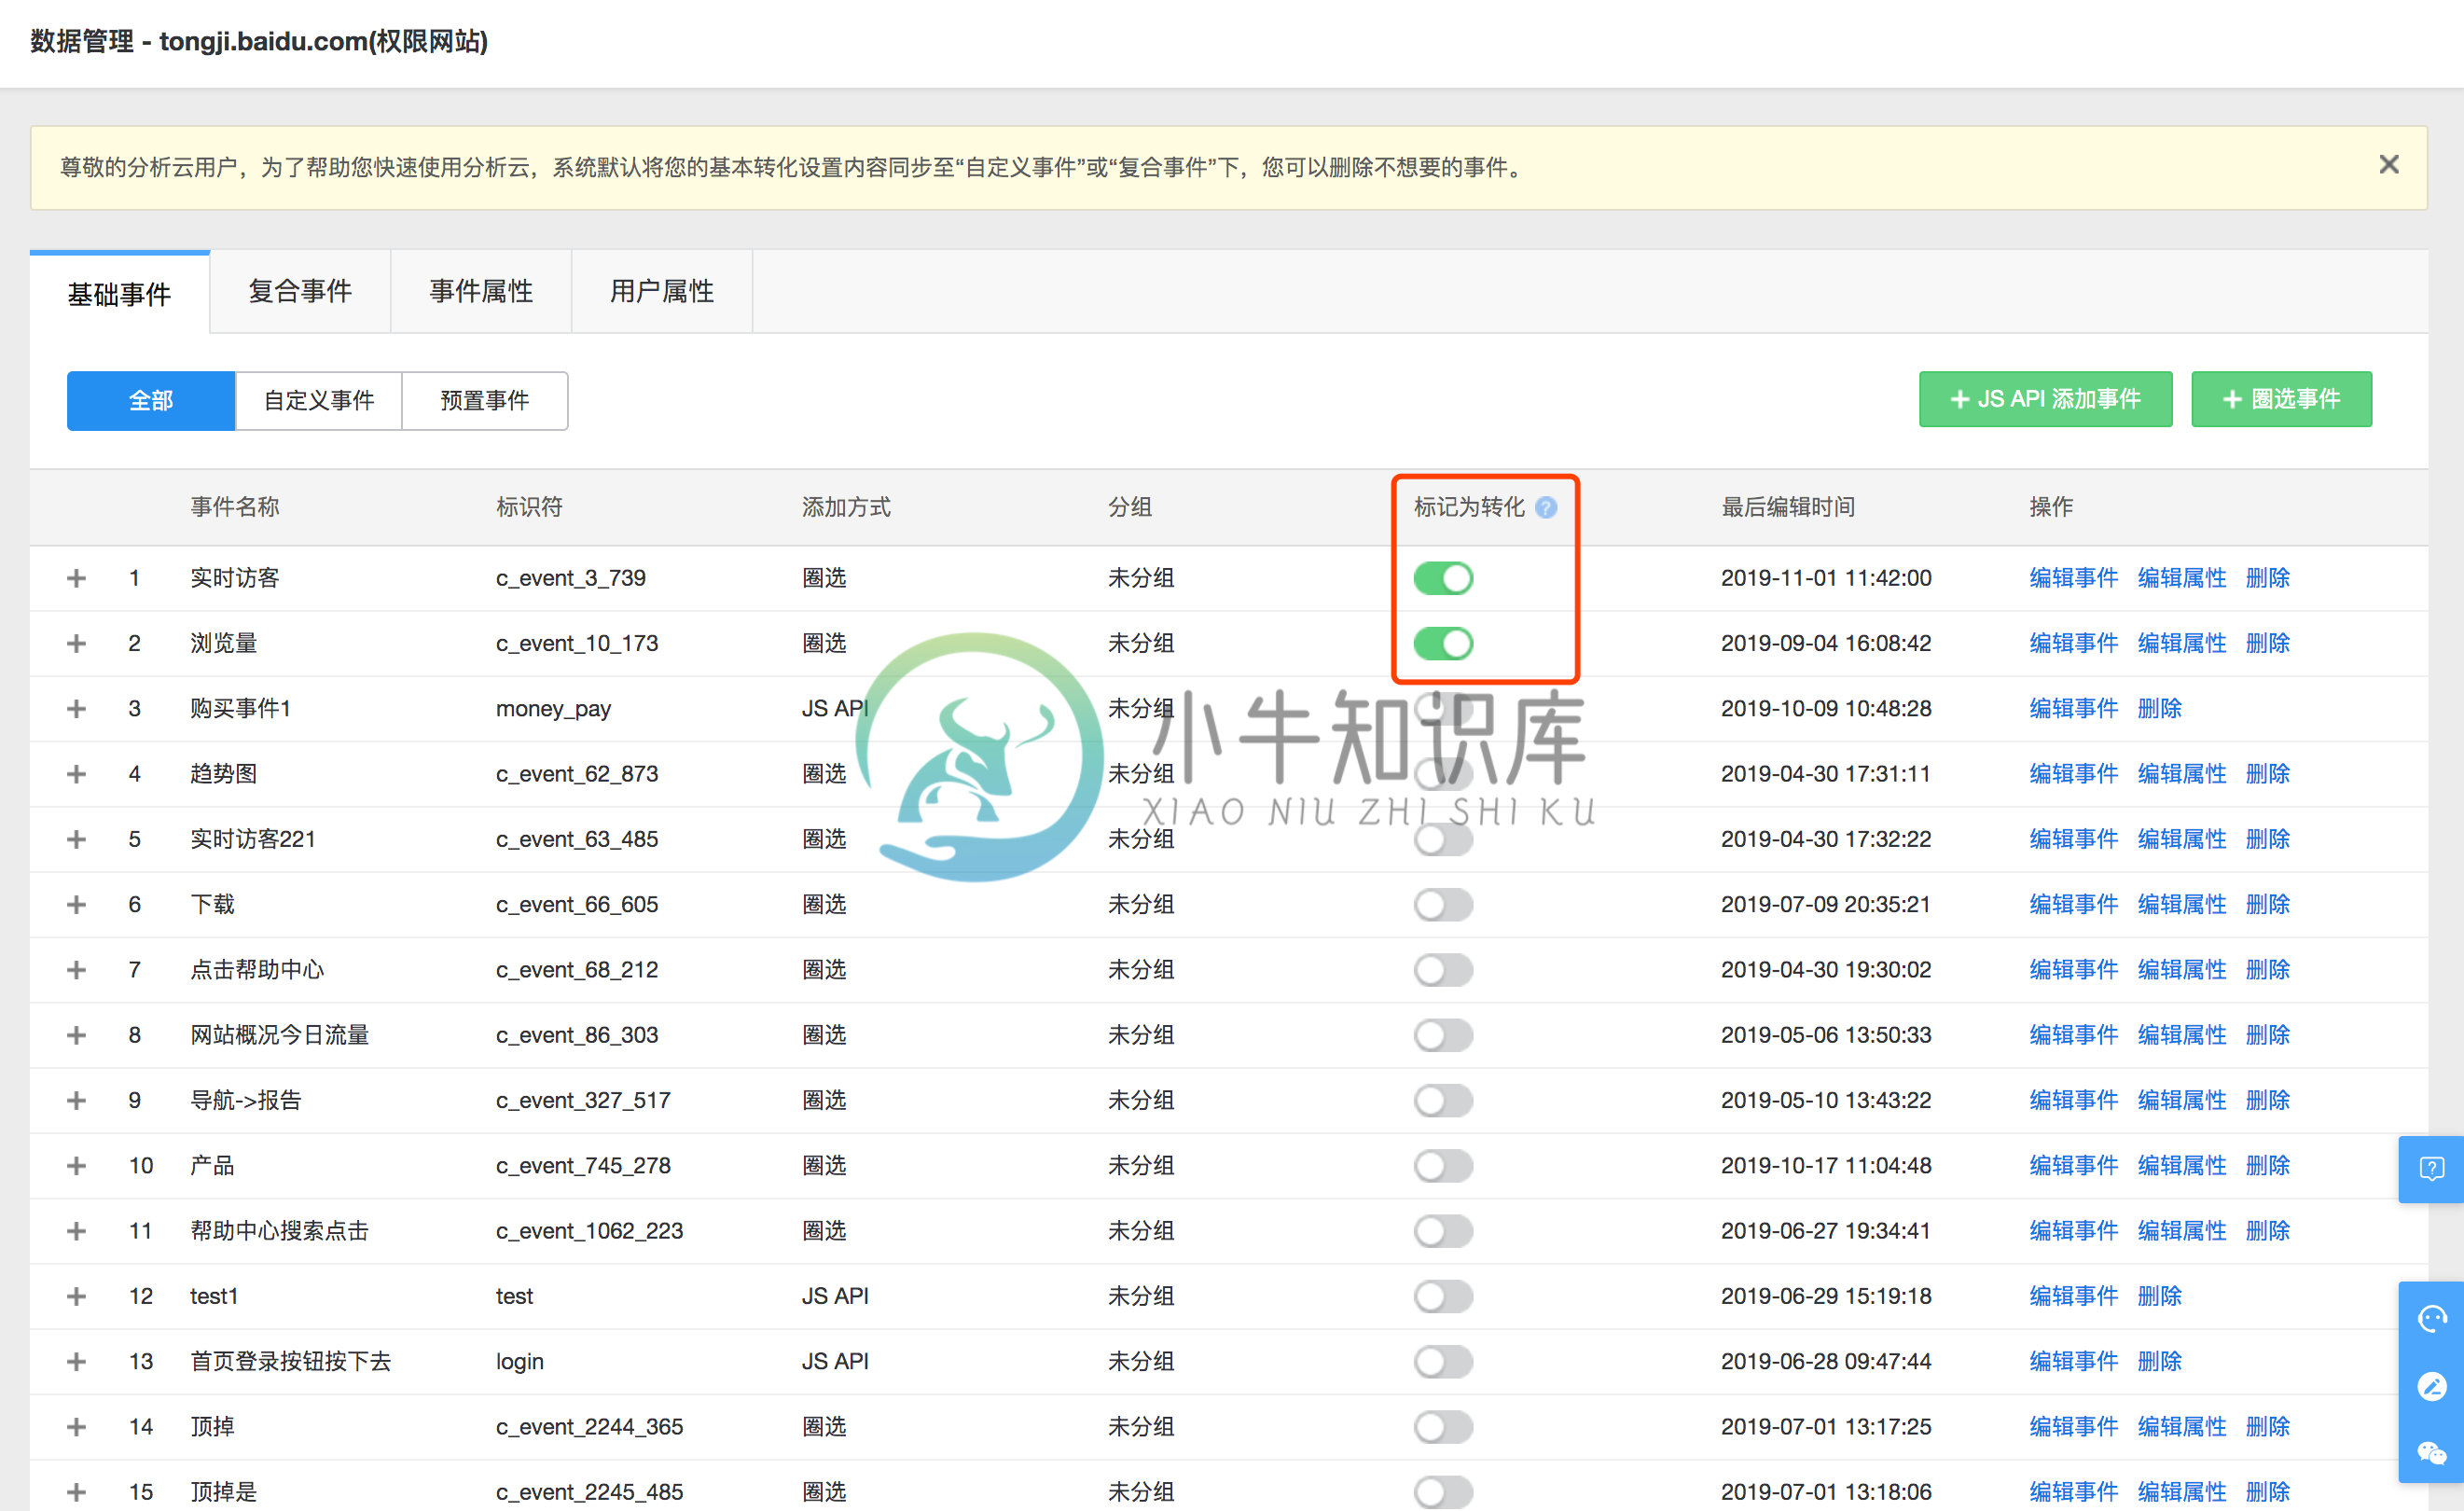Expand row 1 实时访客

point(76,578)
